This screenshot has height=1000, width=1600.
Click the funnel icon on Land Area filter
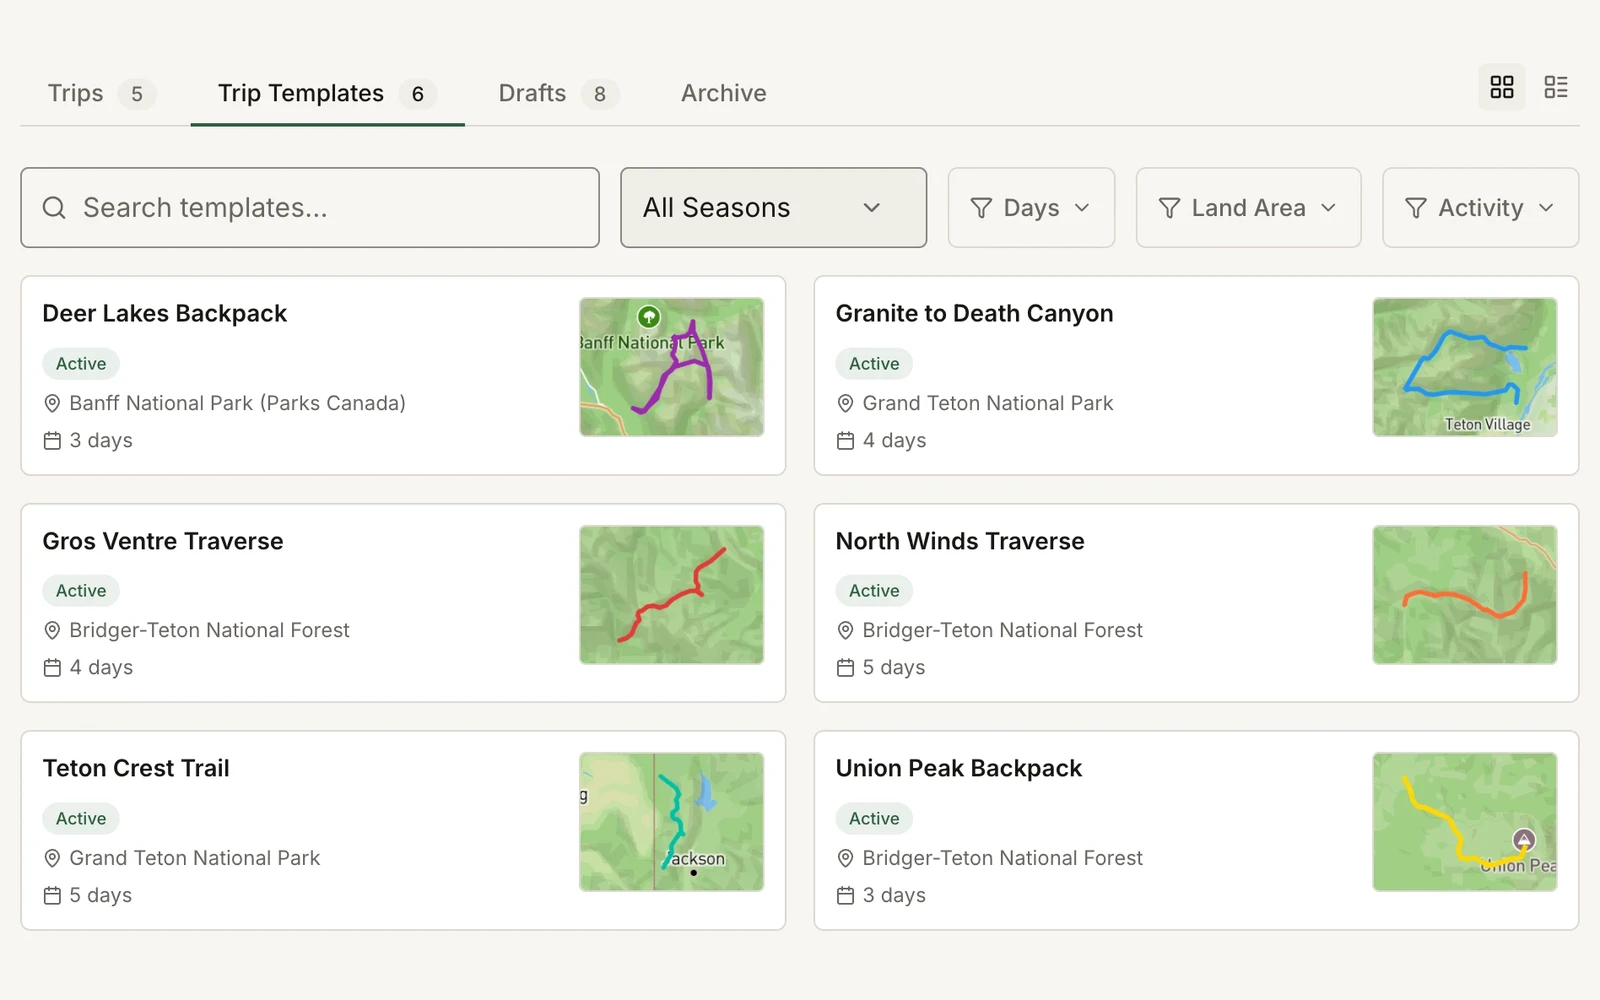click(1169, 208)
